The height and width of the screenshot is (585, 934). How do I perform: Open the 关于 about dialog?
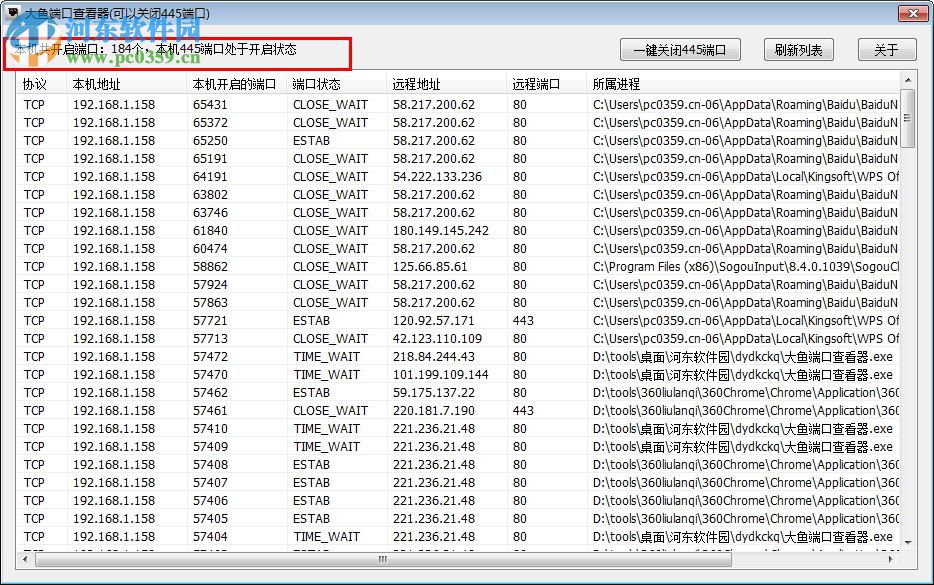pos(886,49)
